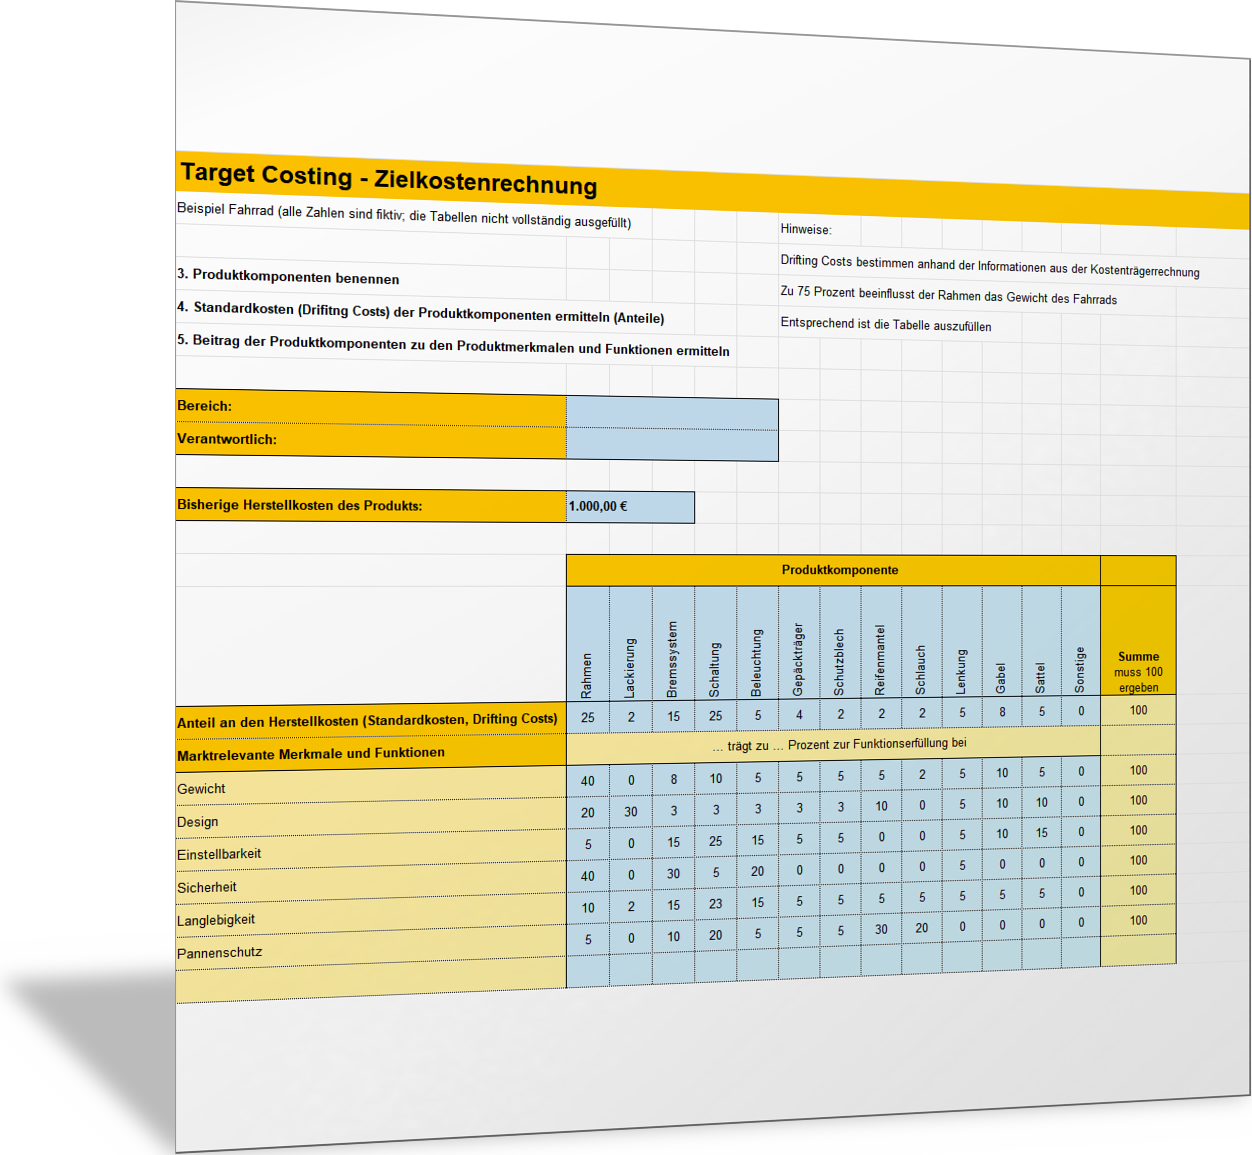Click the 1.000,00 € Herstellkosten cell

click(630, 507)
